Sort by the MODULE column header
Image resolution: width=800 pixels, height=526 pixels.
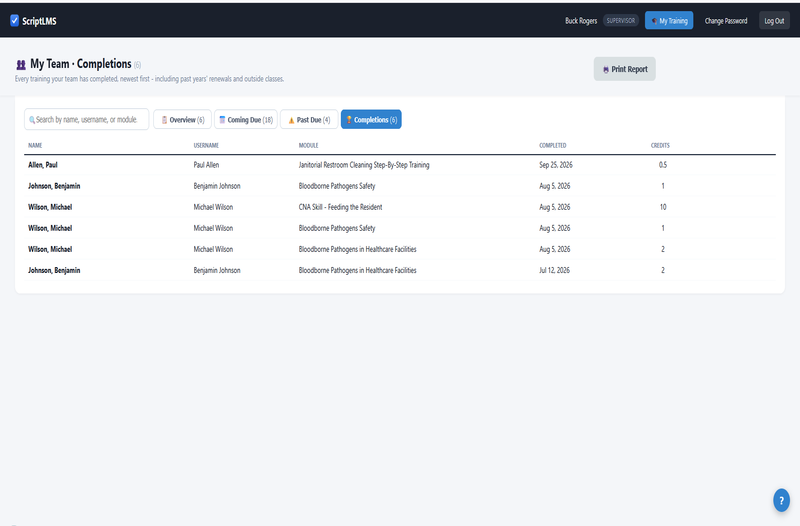coord(308,145)
